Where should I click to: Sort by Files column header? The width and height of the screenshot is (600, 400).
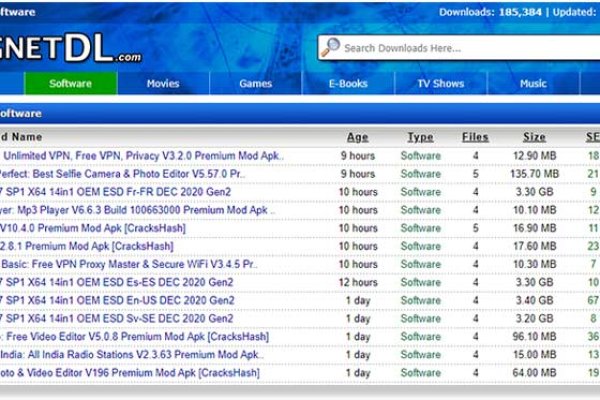(x=475, y=137)
